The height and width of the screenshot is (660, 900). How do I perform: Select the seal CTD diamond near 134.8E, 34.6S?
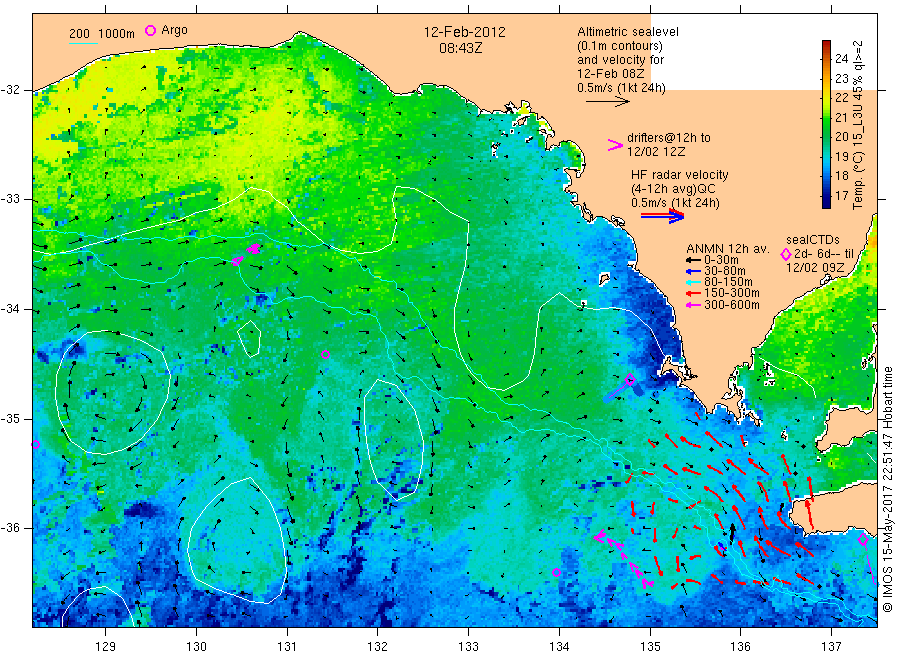tap(630, 379)
